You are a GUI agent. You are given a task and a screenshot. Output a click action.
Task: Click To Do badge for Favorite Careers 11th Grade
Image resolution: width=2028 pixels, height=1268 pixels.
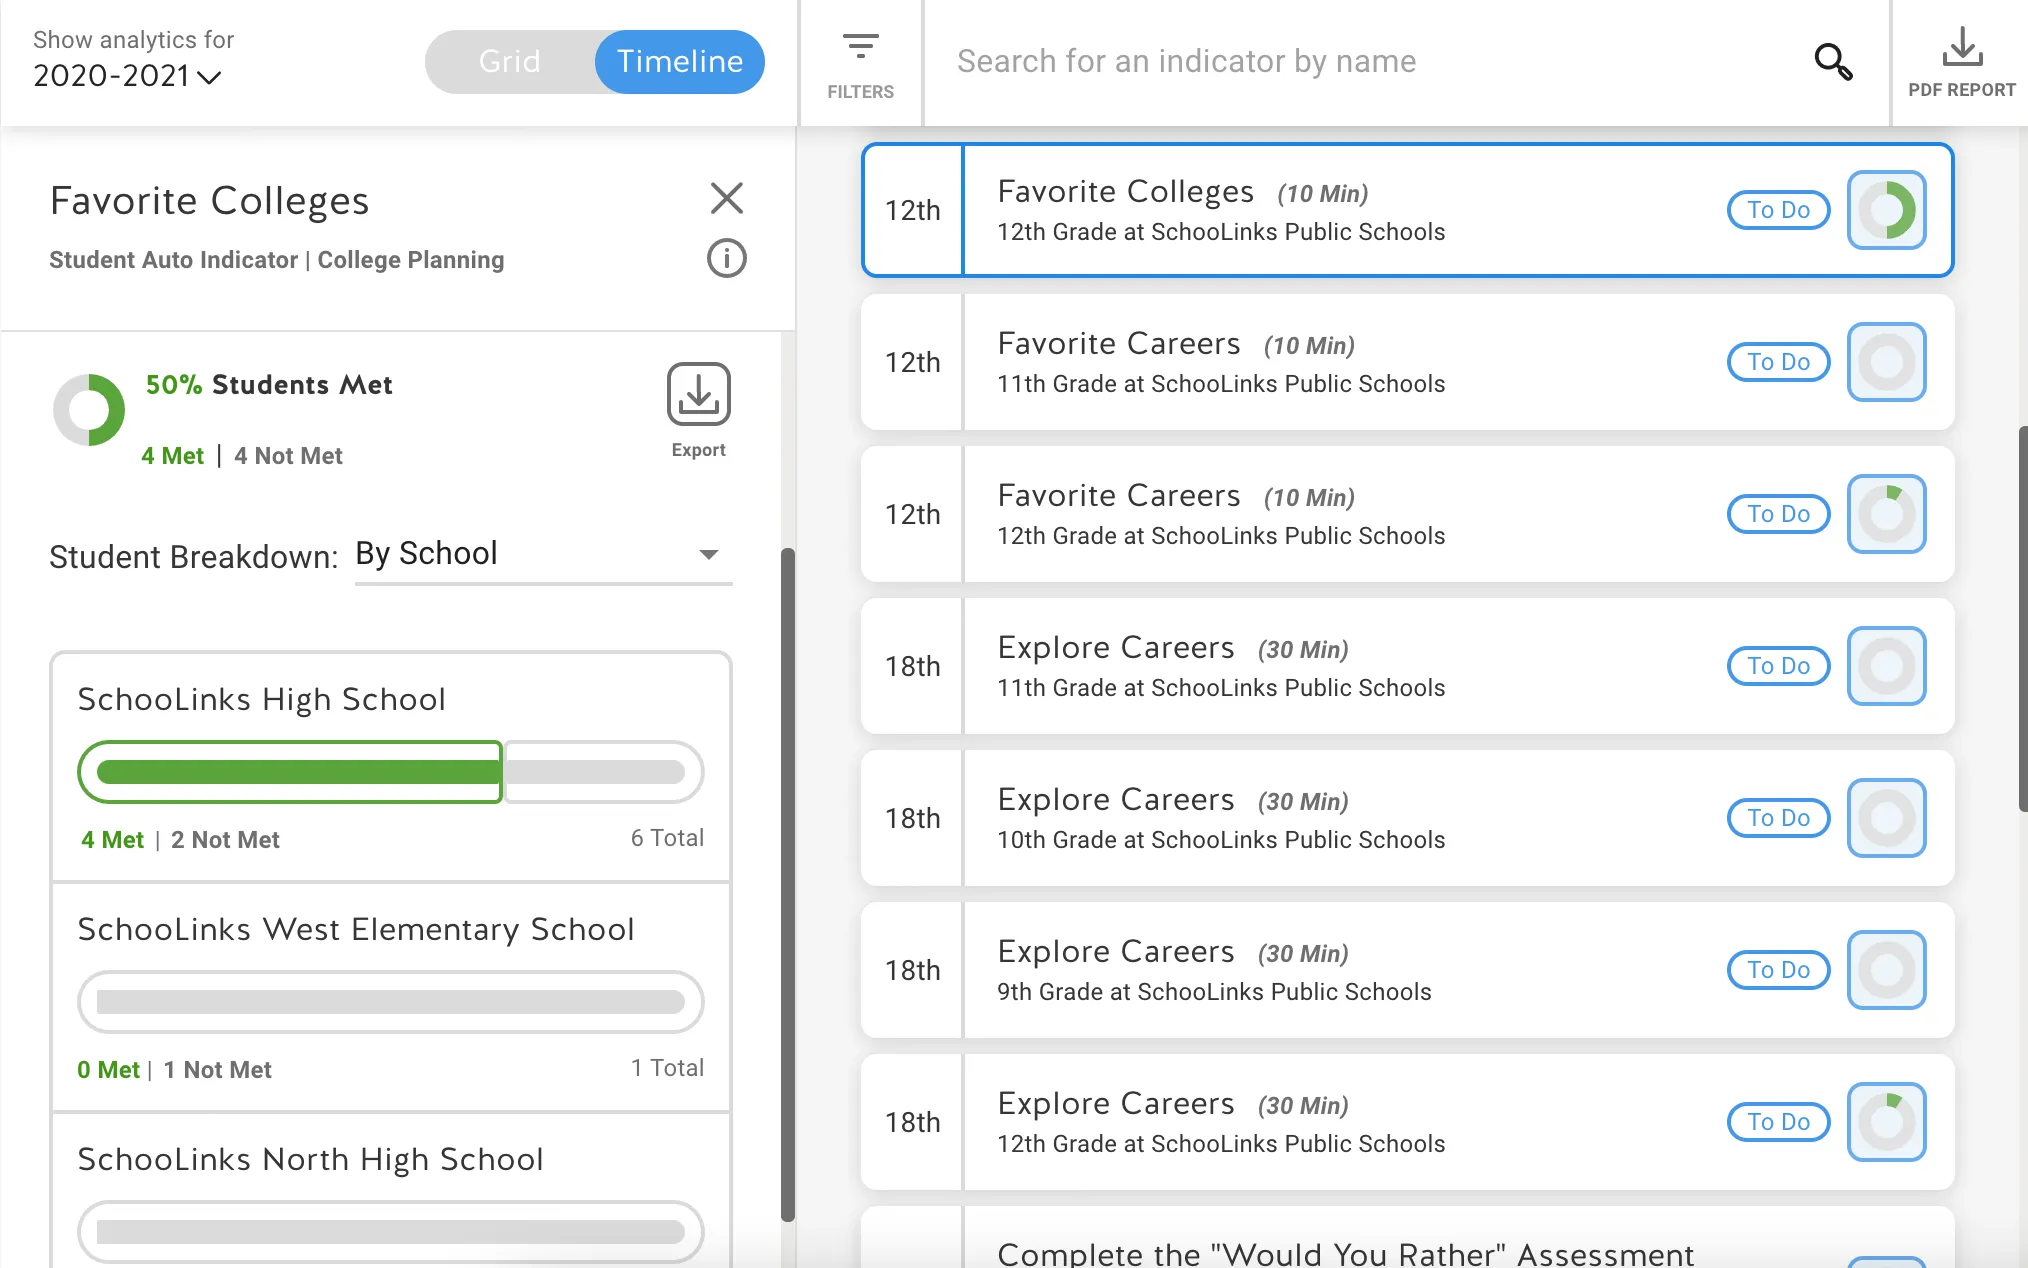click(1778, 362)
